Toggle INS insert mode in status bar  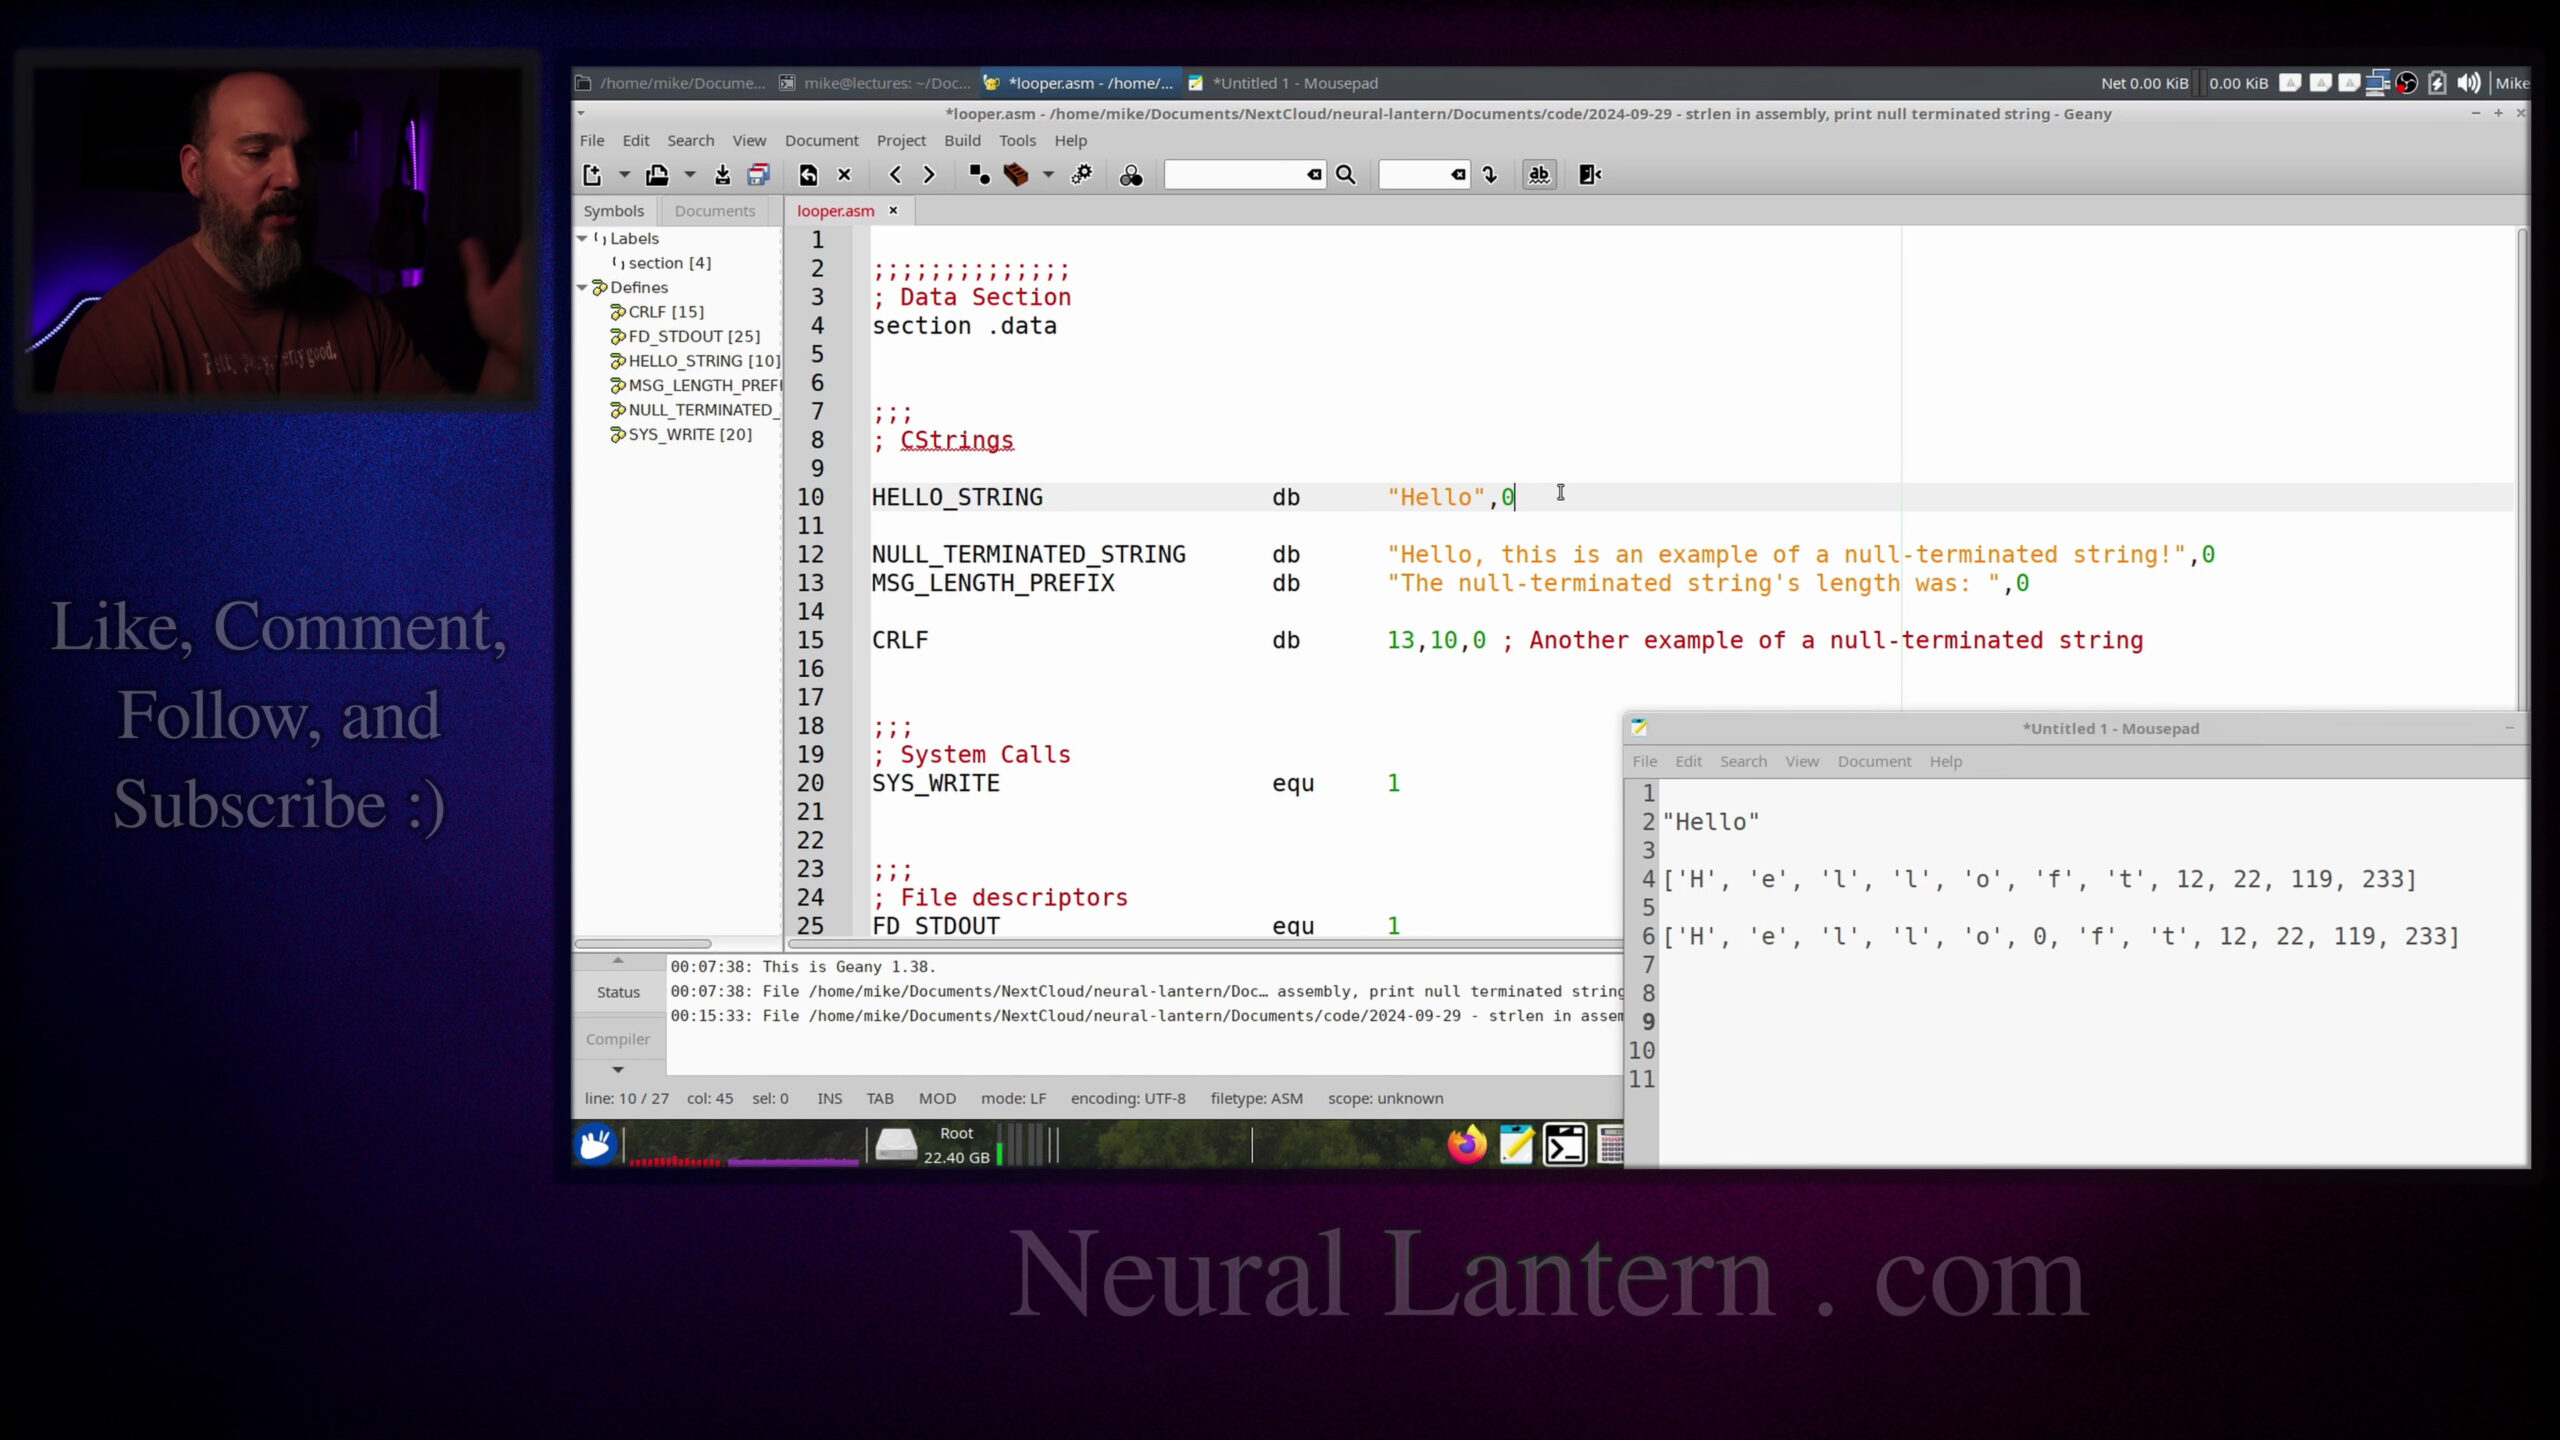click(x=829, y=1098)
